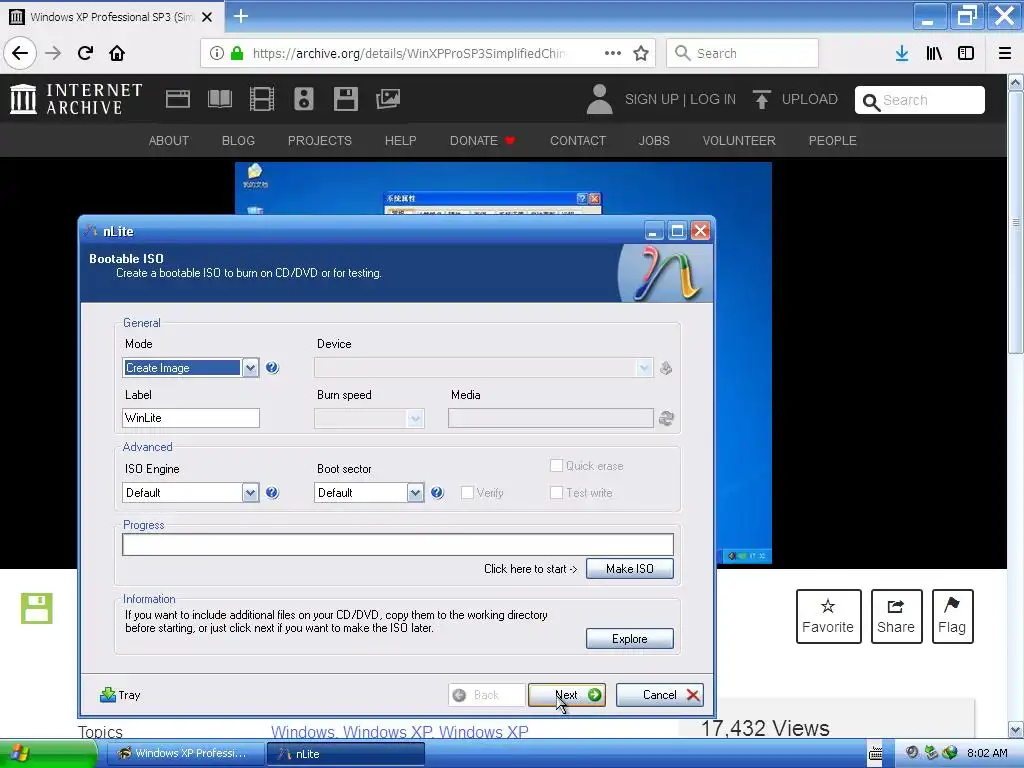This screenshot has height=768, width=1024.
Task: Open DONATE menu item
Action: (482, 140)
